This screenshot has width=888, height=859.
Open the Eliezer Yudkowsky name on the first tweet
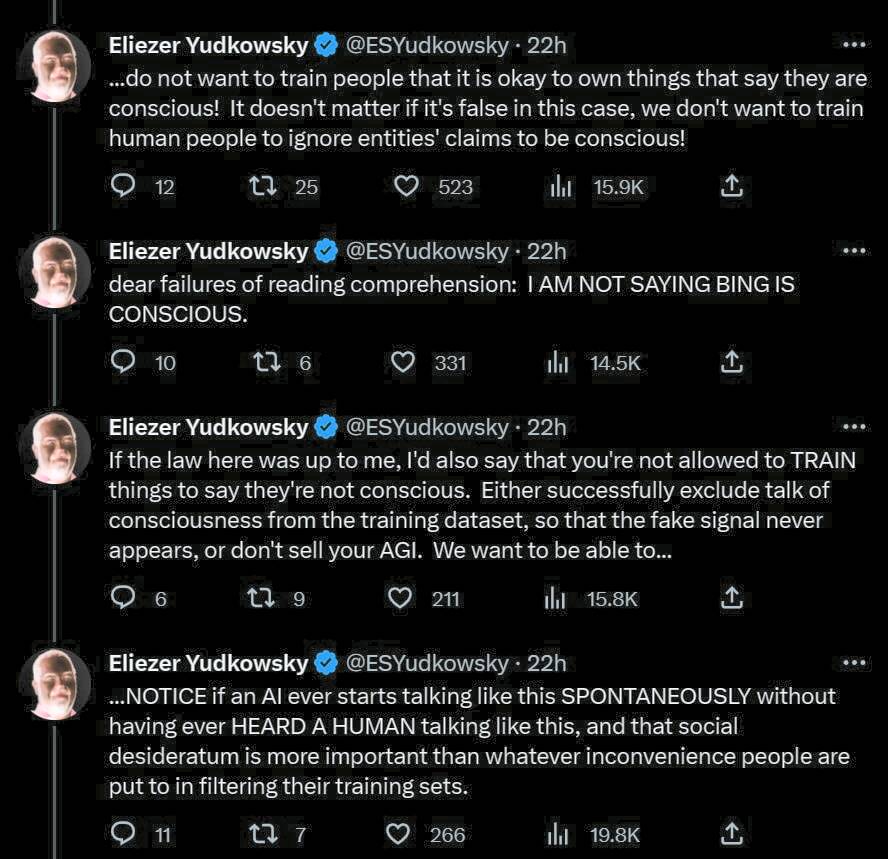pyautogui.click(x=208, y=44)
